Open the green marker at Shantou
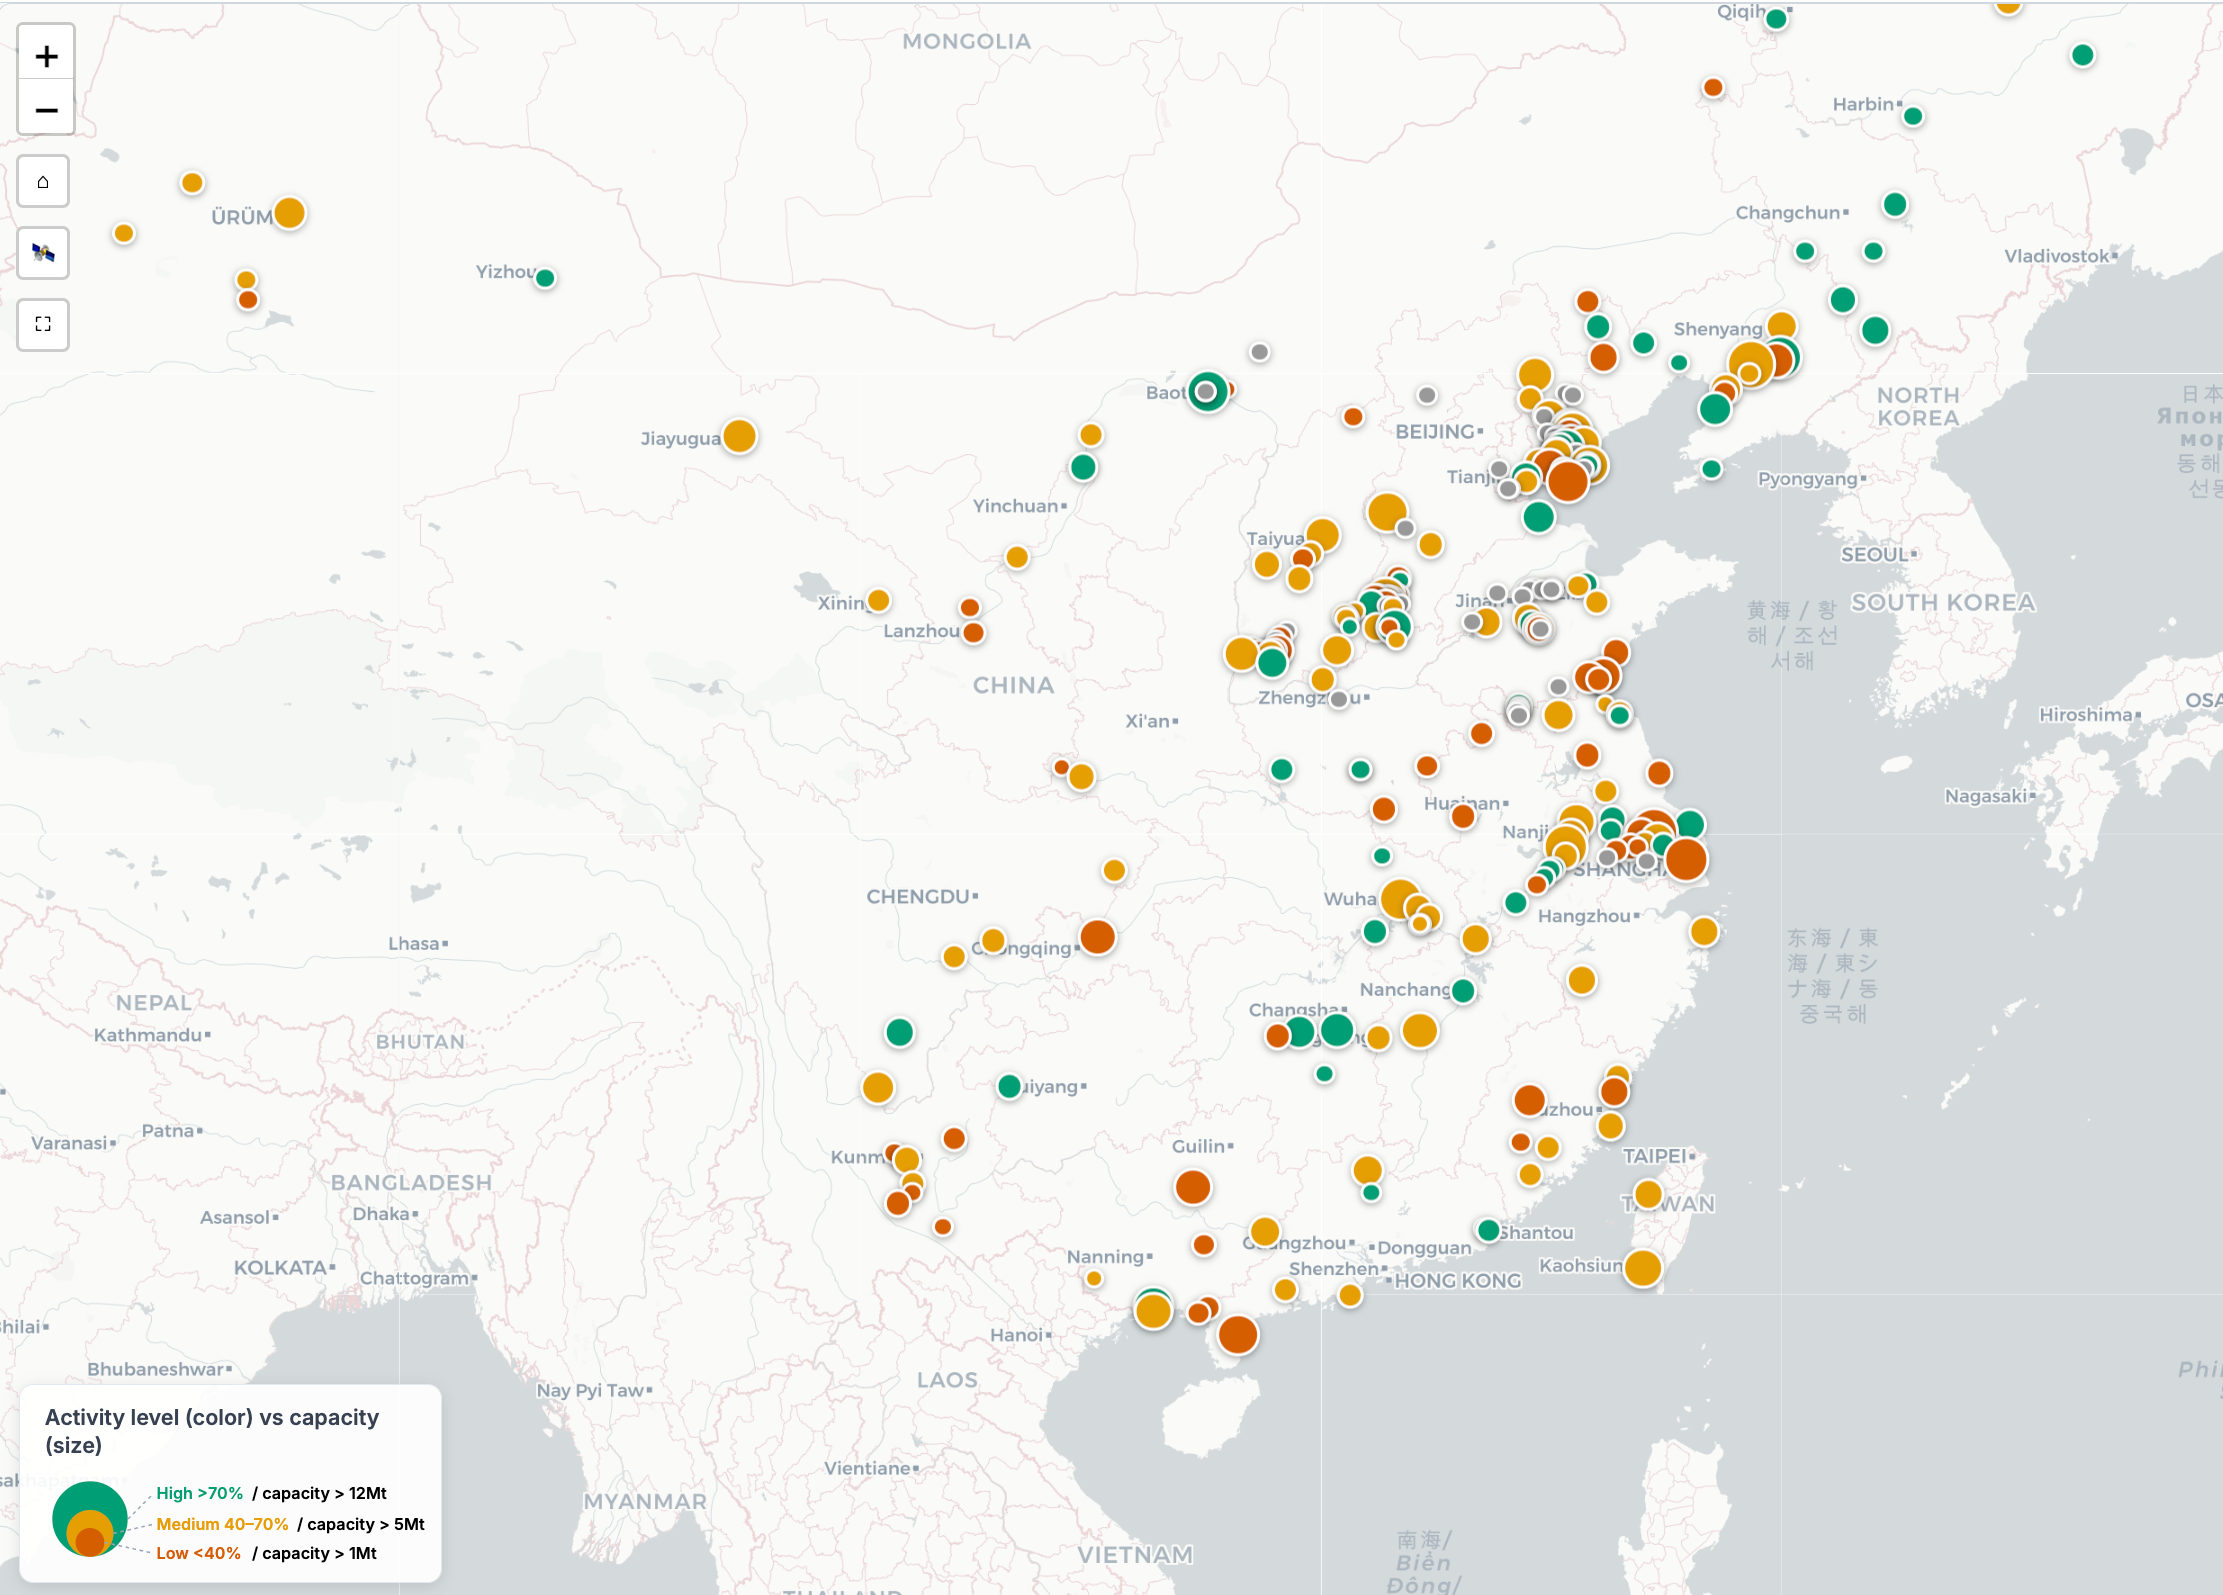The height and width of the screenshot is (1595, 2223). point(1488,1230)
